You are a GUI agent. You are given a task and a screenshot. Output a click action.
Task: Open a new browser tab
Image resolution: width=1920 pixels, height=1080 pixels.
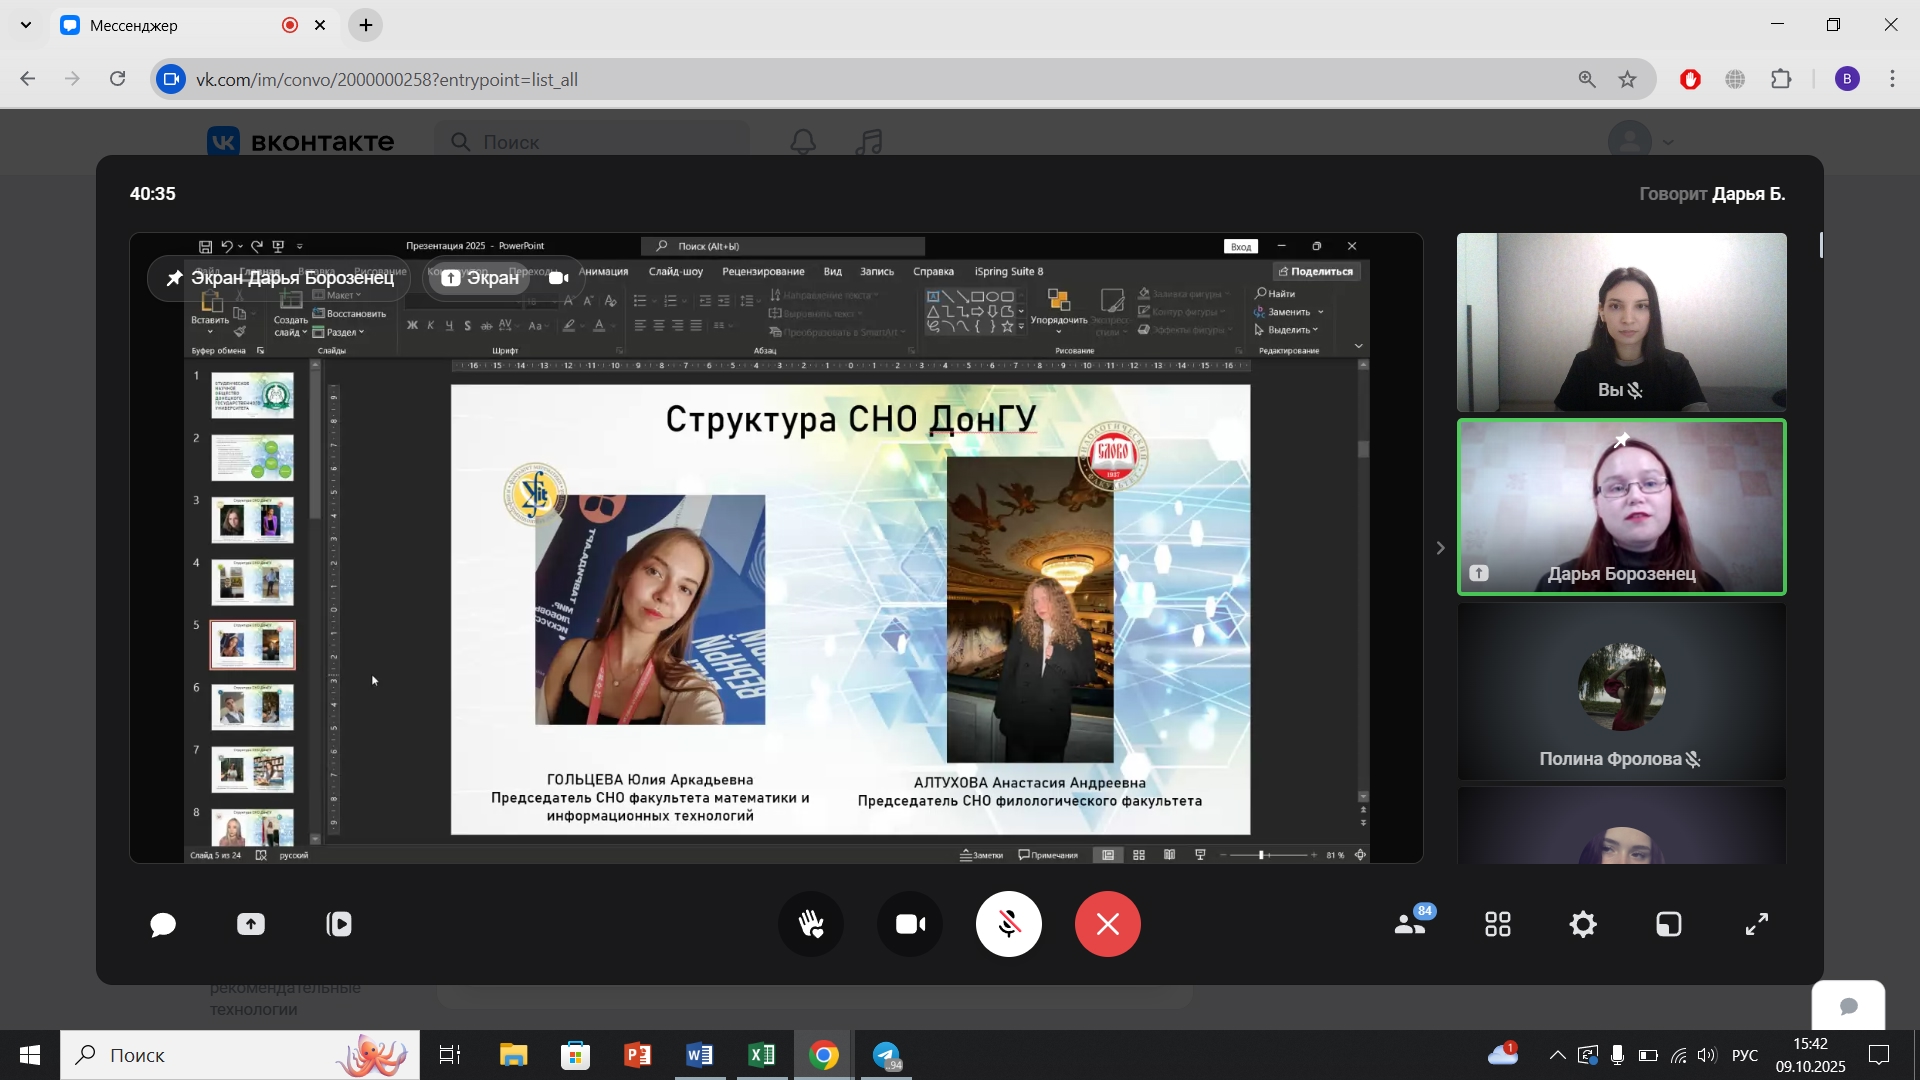click(x=366, y=26)
